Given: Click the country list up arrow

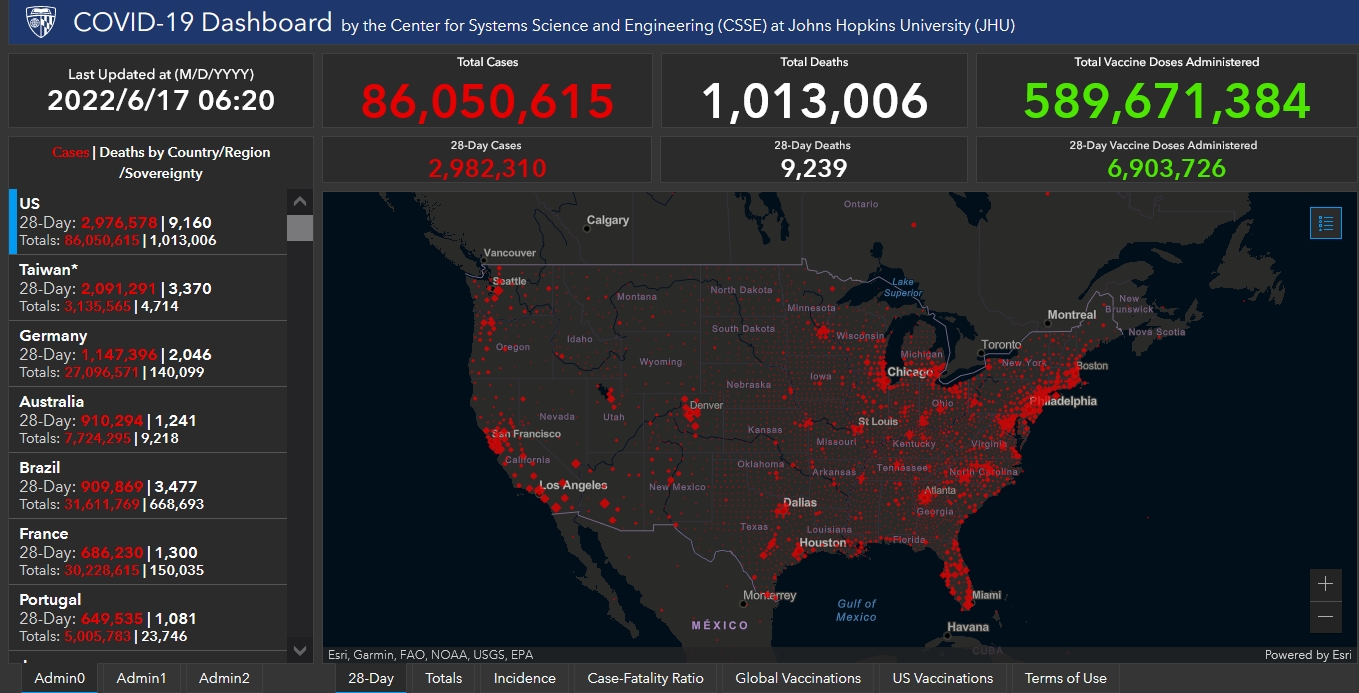Looking at the screenshot, I should click(300, 201).
